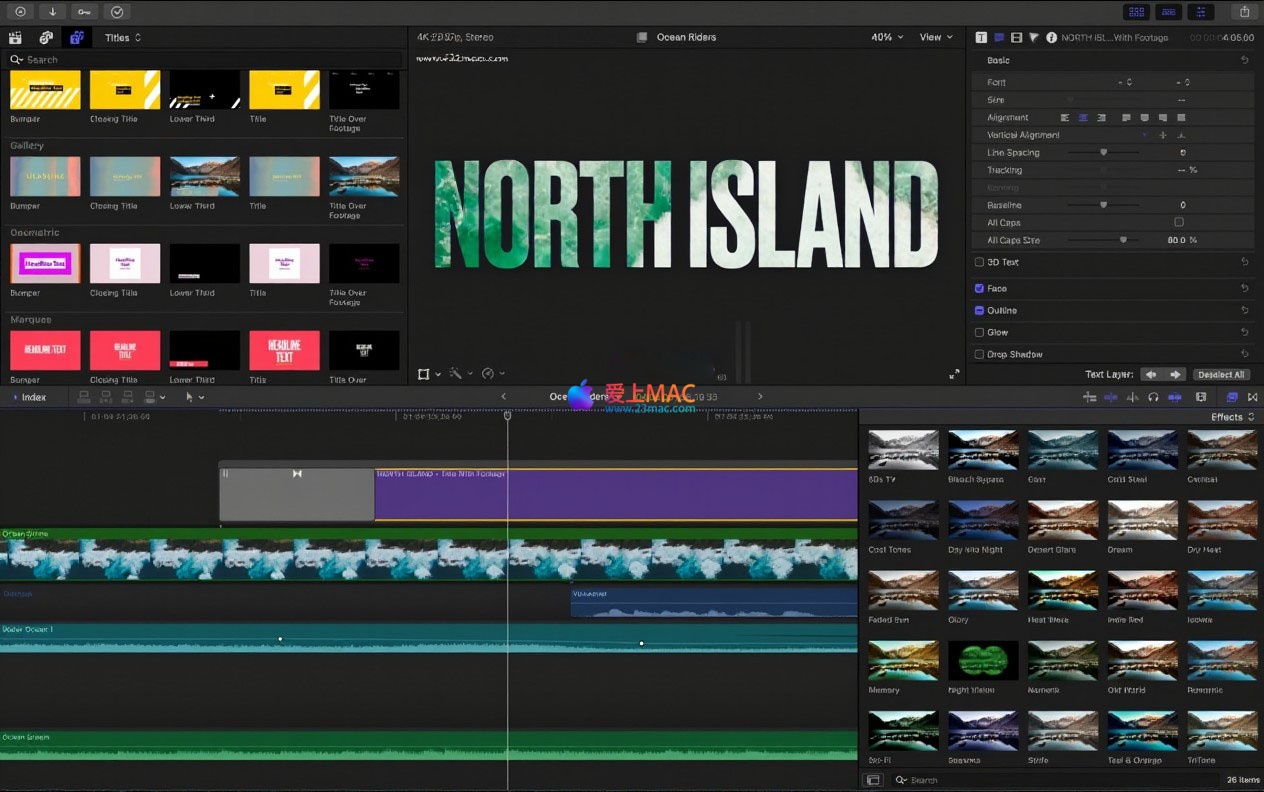Adjust the All Caps Size slider
Image resolution: width=1264 pixels, height=792 pixels.
coord(1123,240)
